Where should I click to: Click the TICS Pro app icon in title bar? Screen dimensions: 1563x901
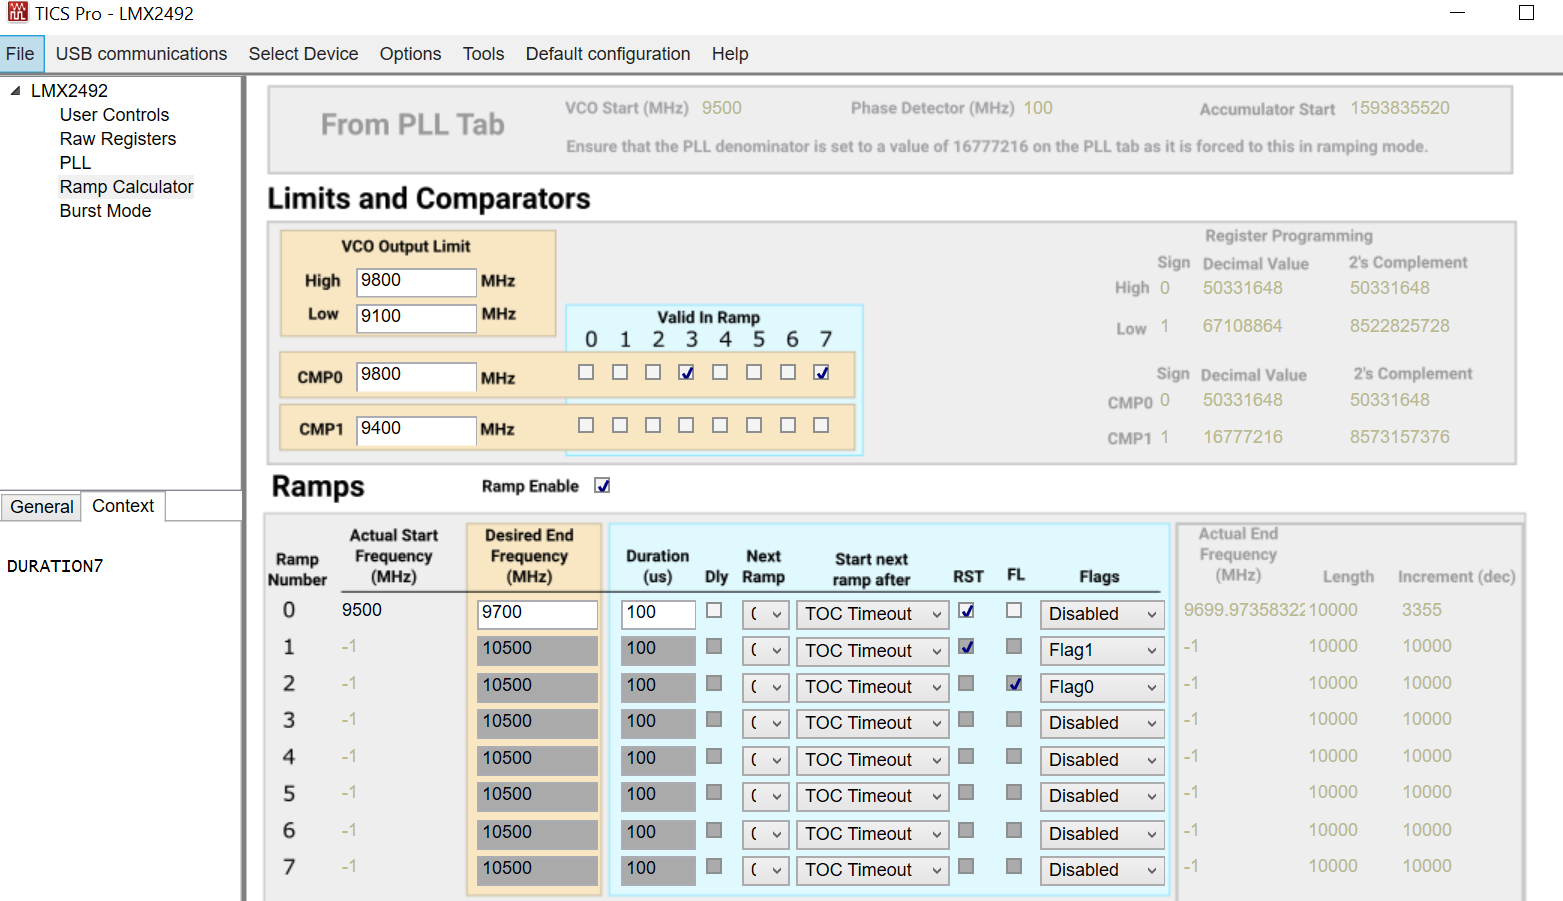pos(17,13)
